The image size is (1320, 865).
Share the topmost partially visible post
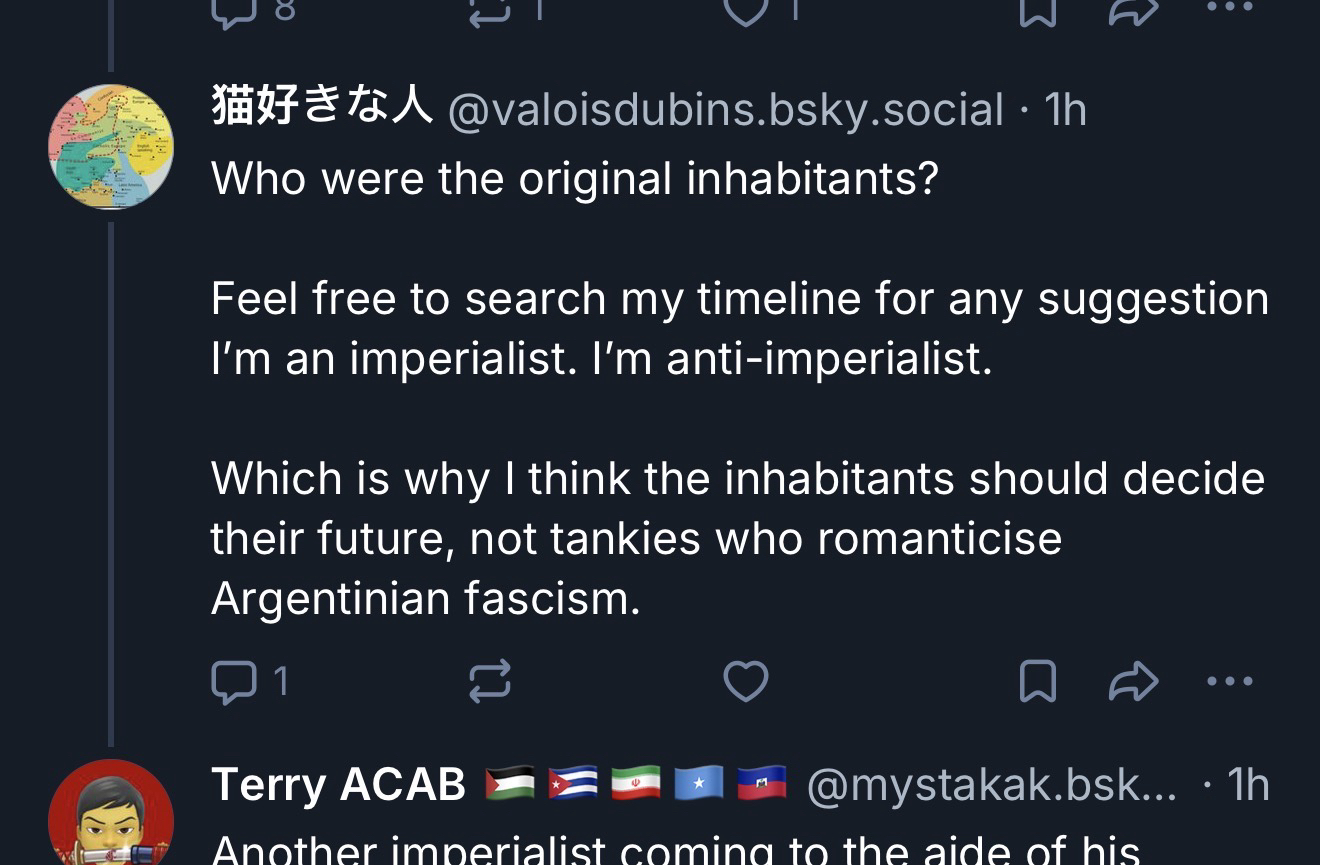click(x=1134, y=8)
